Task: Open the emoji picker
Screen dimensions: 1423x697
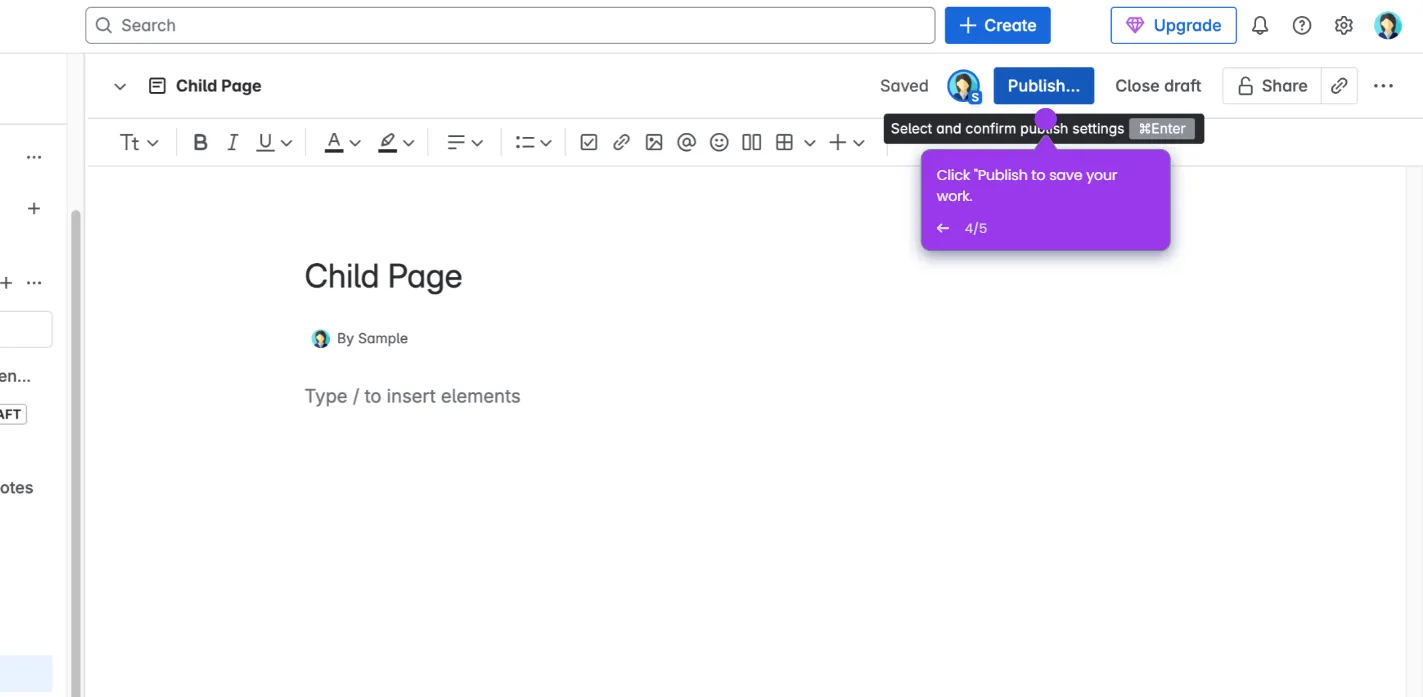Action: 719,143
